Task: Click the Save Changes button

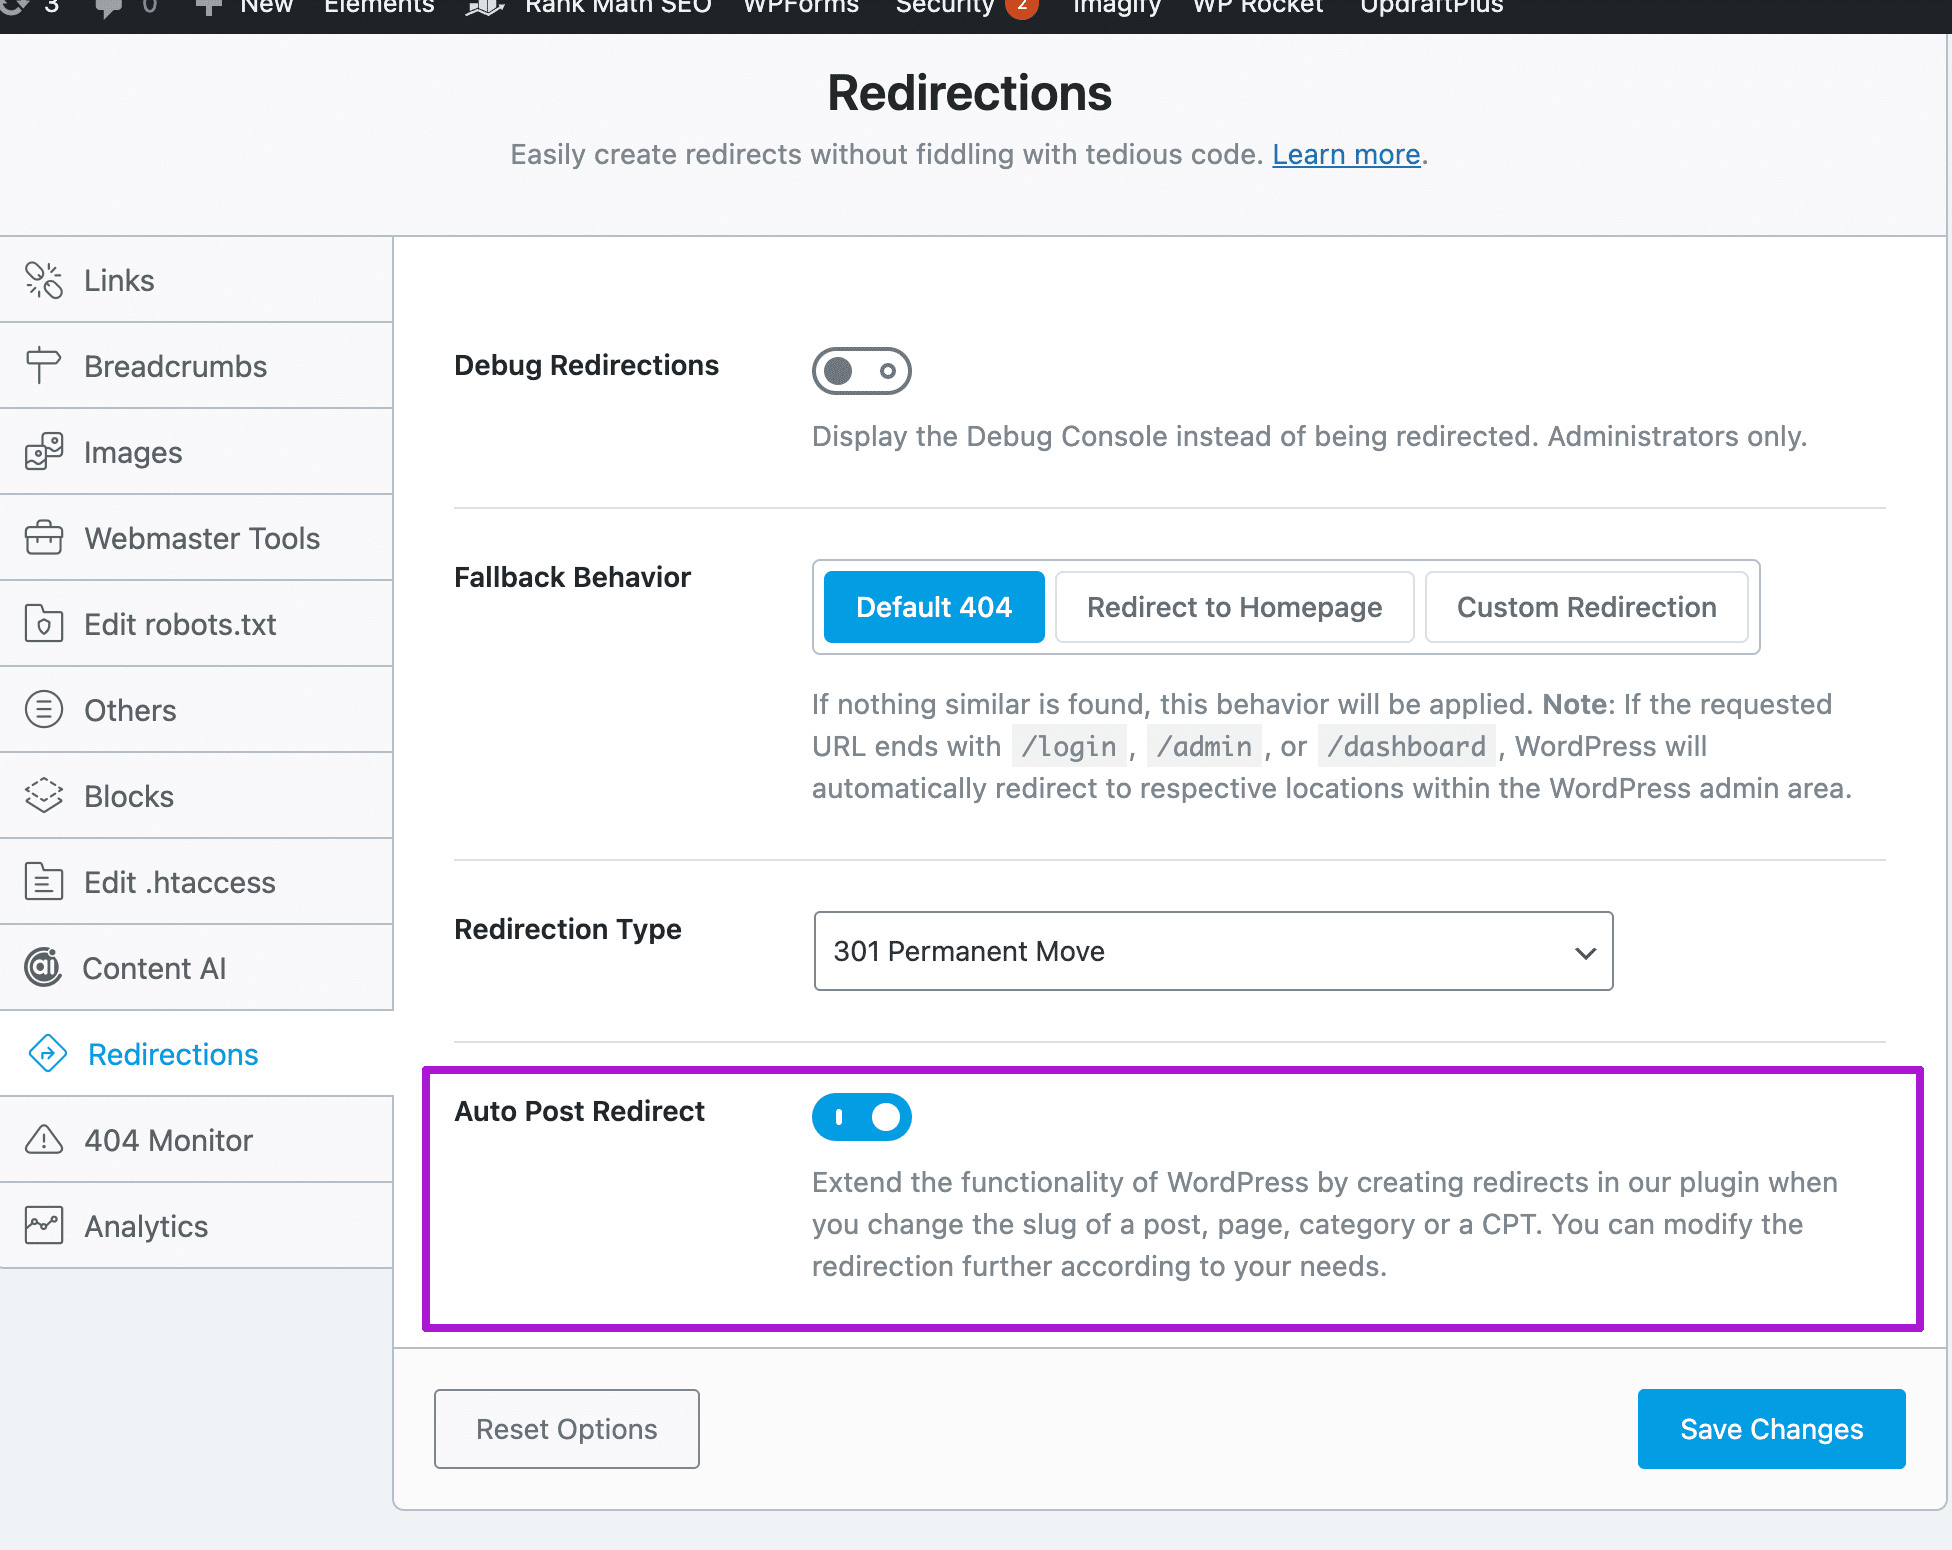Action: (1770, 1429)
